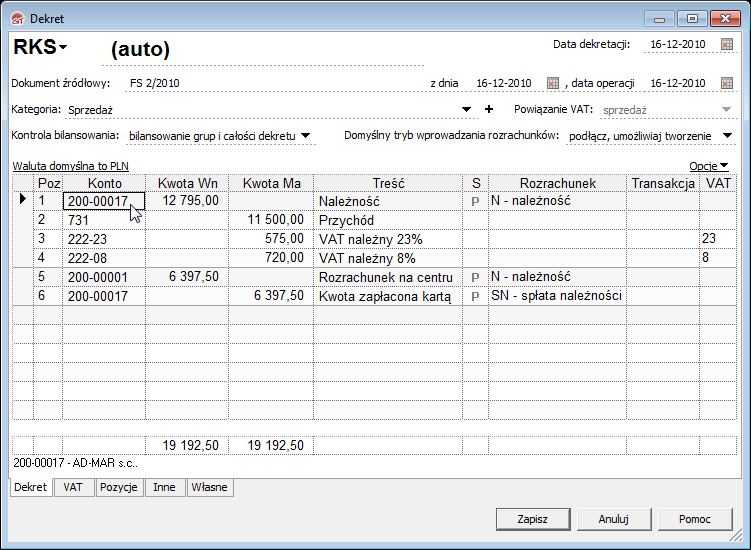The height and width of the screenshot is (550, 751).
Task: Click P marker in Należność row
Action: pos(476,201)
